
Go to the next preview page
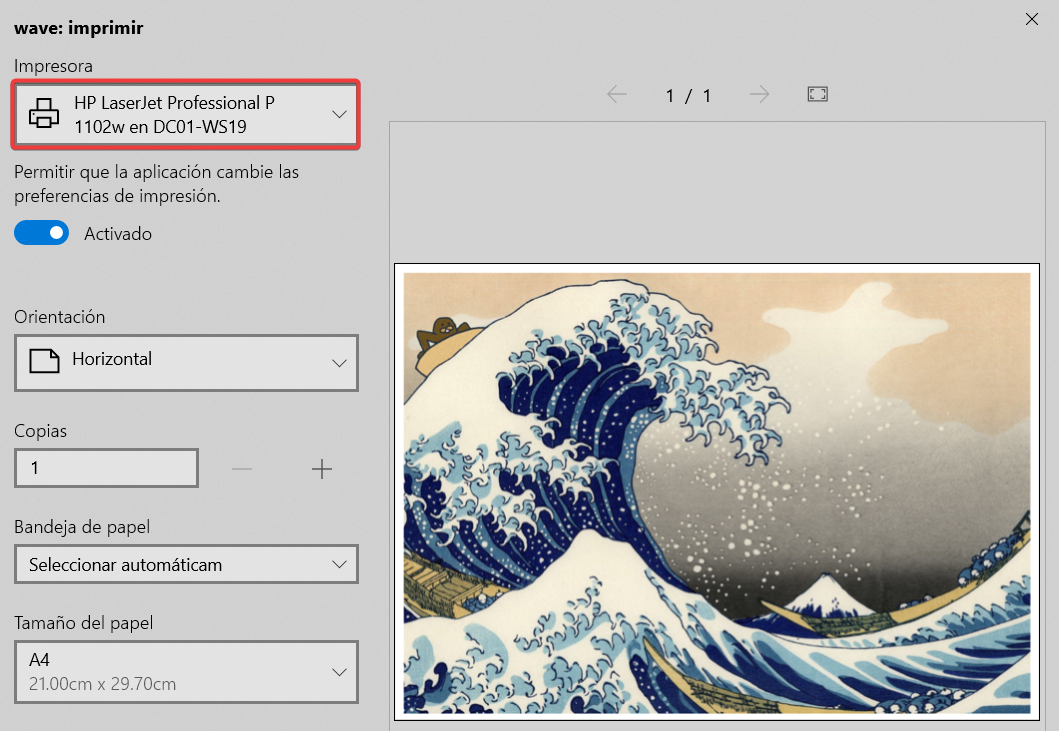pyautogui.click(x=760, y=95)
